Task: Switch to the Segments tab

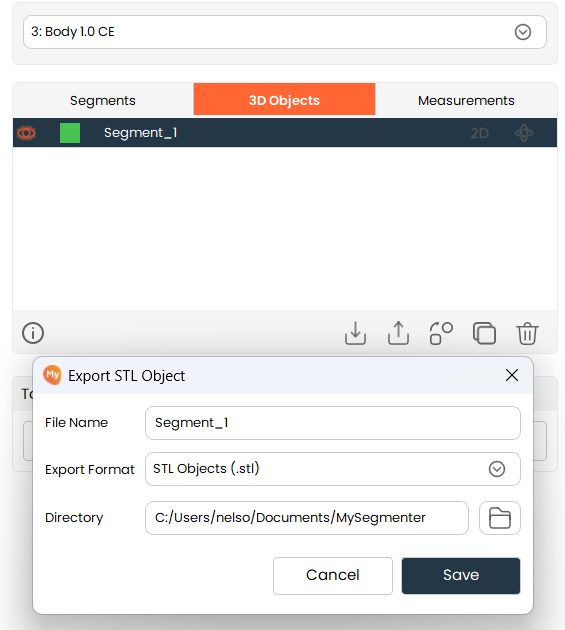Action: [x=103, y=100]
